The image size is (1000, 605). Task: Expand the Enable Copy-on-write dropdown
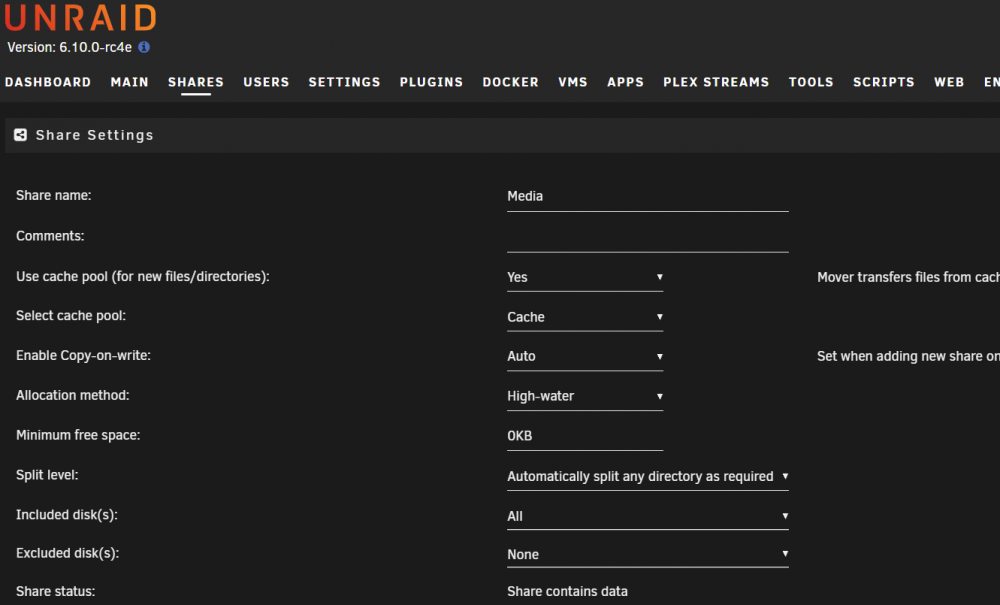[x=585, y=356]
